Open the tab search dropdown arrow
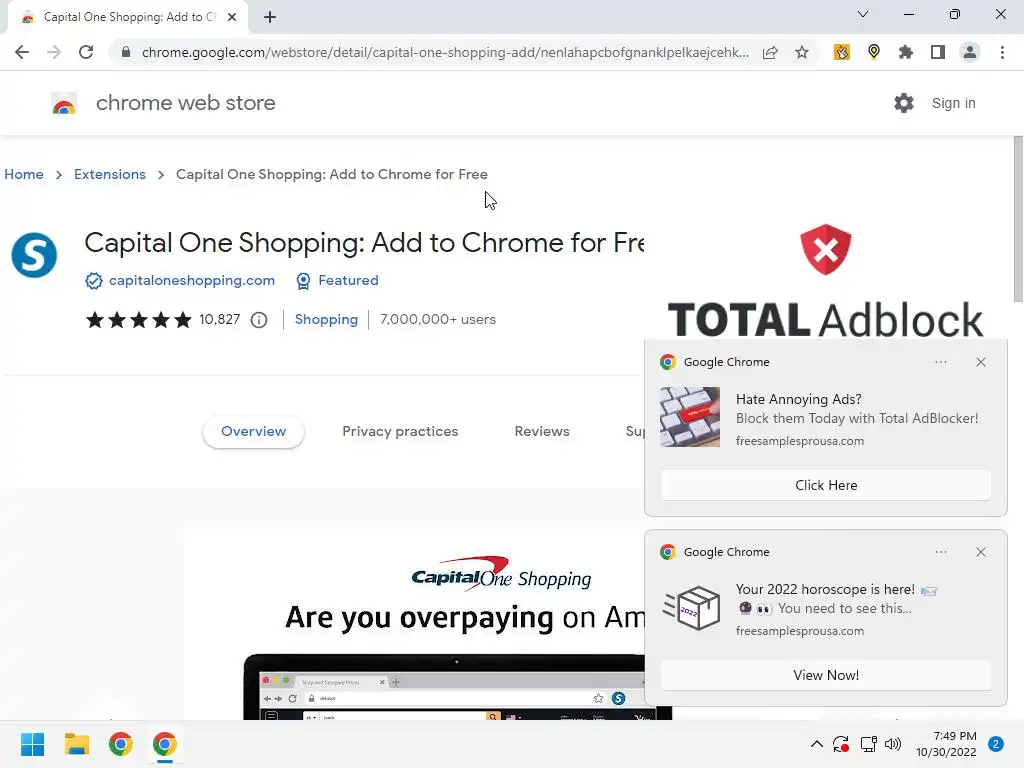This screenshot has width=1024, height=768. [863, 14]
